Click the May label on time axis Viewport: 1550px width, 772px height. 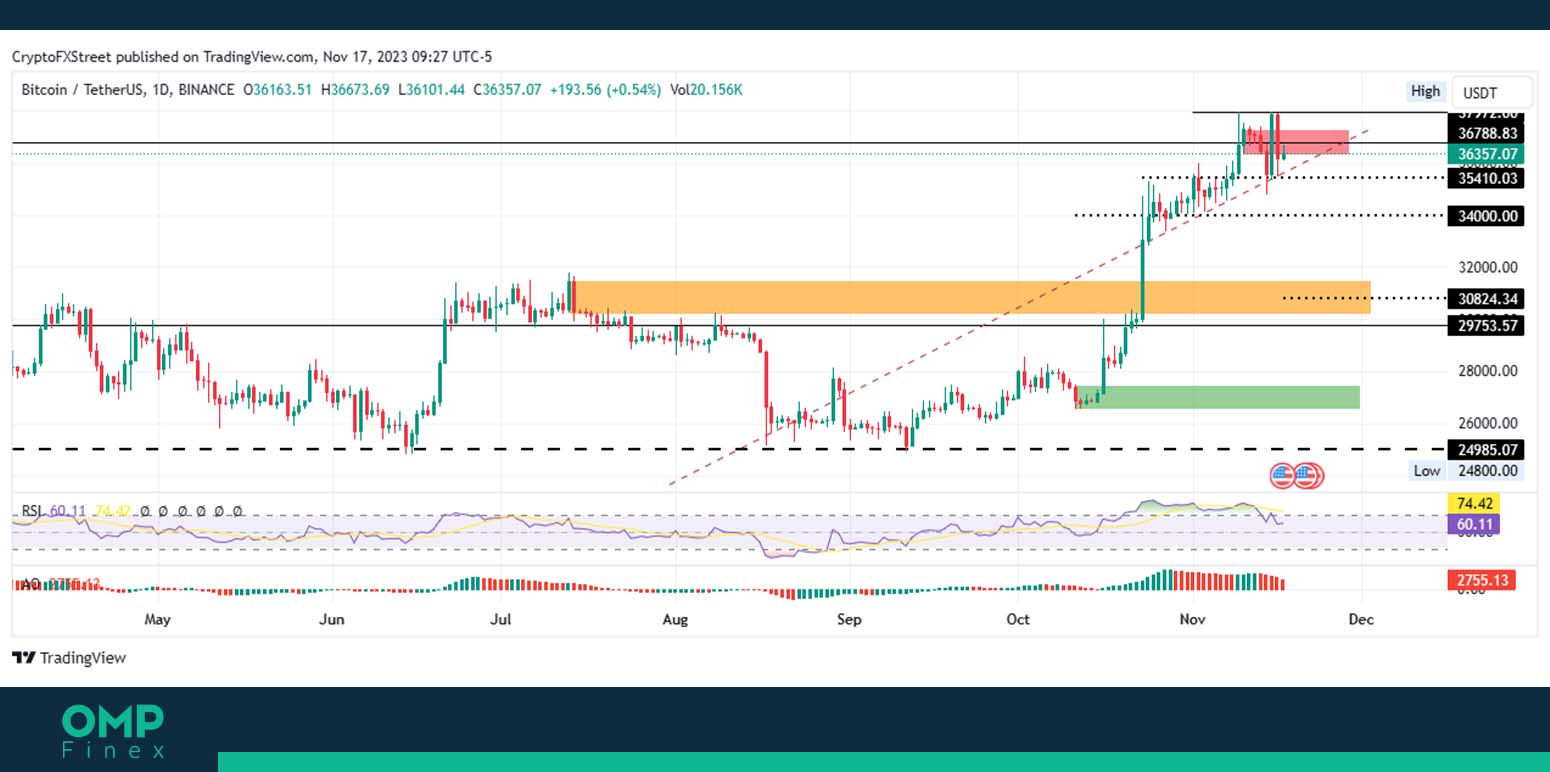click(157, 619)
